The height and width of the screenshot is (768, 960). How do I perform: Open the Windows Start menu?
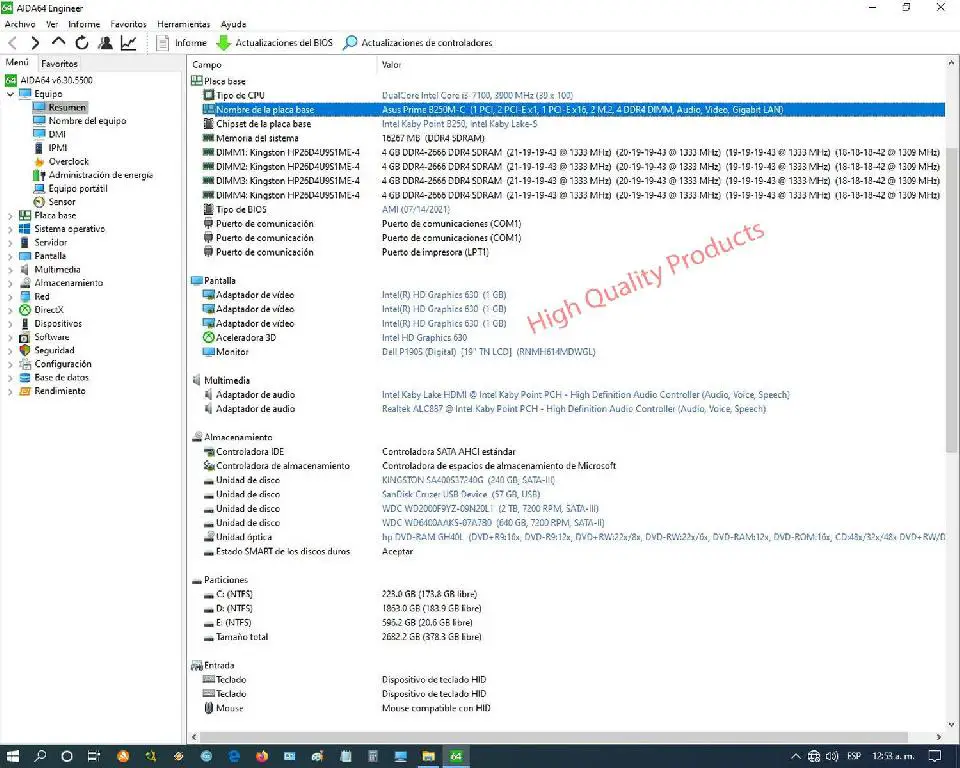[x=12, y=756]
